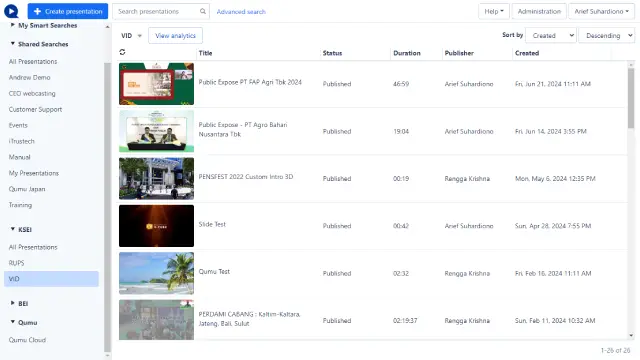The image size is (640, 360).
Task: Open the Sort by Created dropdown
Action: 551,36
